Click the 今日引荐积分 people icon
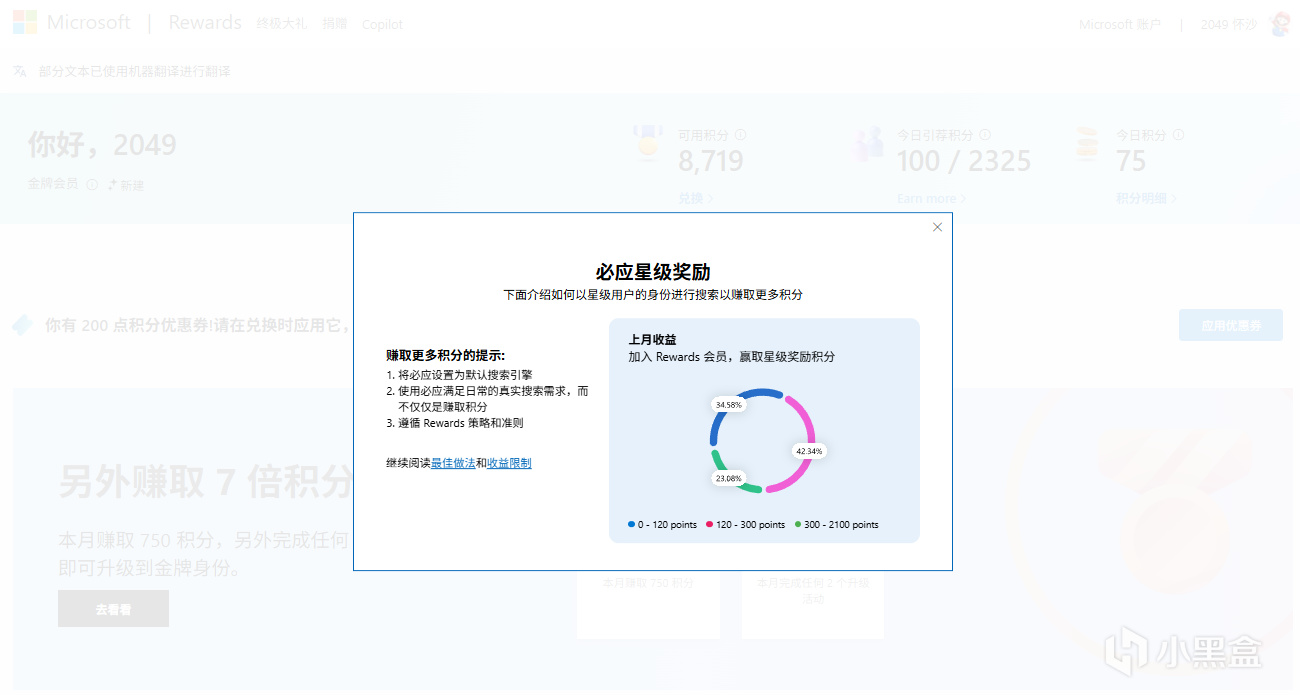Image resolution: width=1300 pixels, height=695 pixels. pos(867,144)
